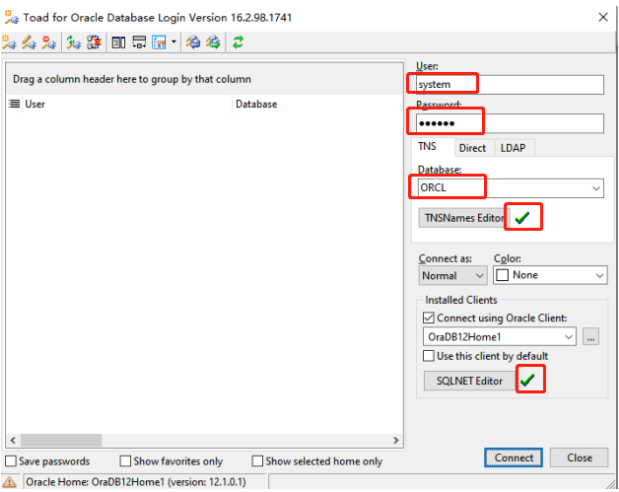Image resolution: width=619 pixels, height=492 pixels.
Task: Open the Database ORCL dropdown
Action: pos(596,188)
